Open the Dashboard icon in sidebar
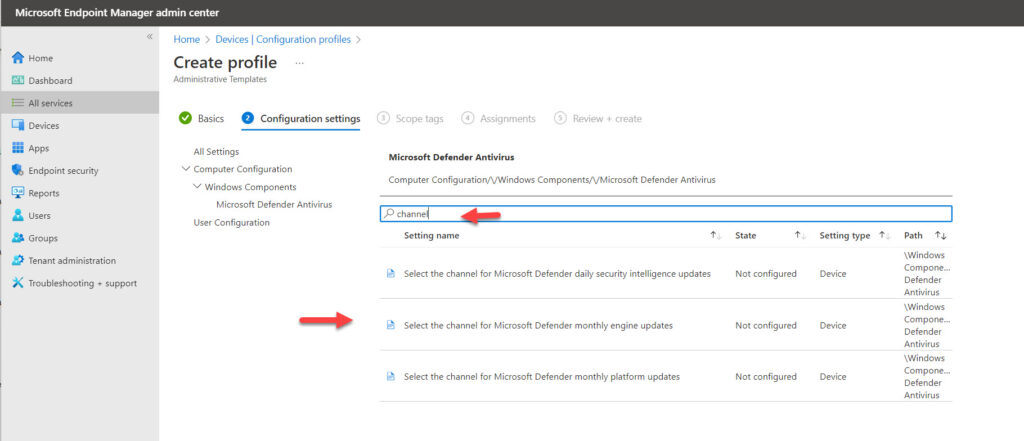1024x441 pixels. [18, 80]
